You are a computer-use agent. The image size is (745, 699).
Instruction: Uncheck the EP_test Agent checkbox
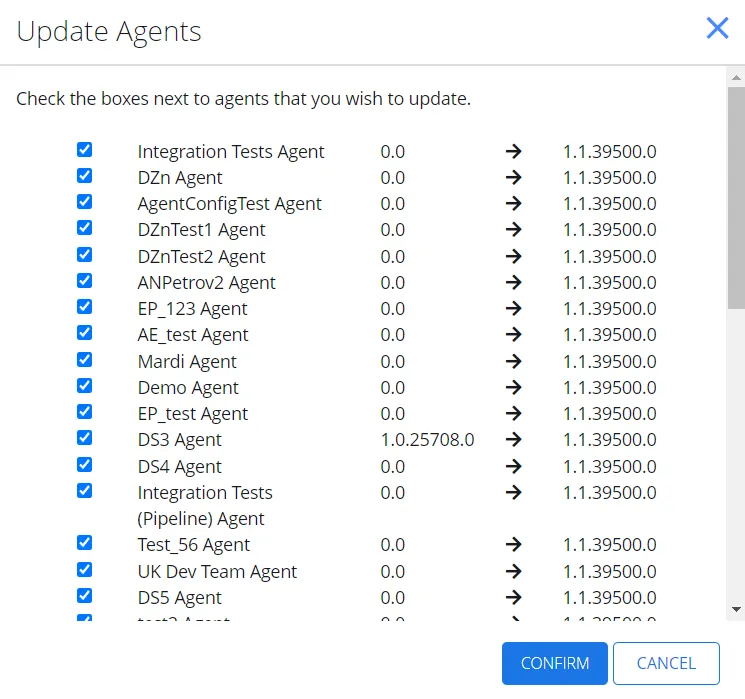coord(85,412)
